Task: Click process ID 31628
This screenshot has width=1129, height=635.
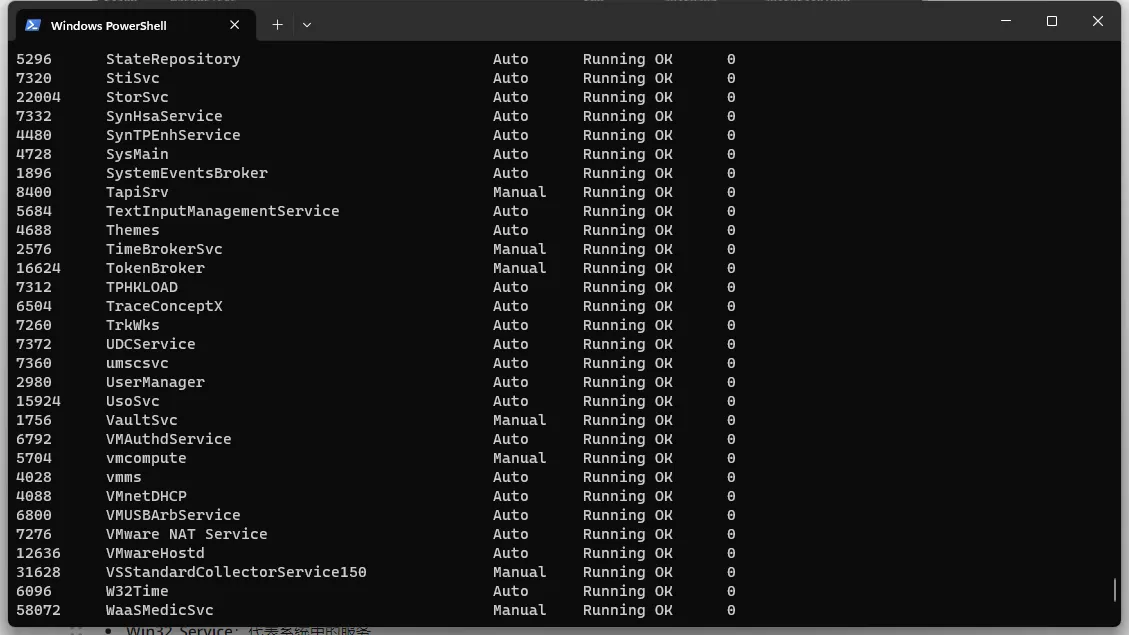Action: [x=38, y=572]
